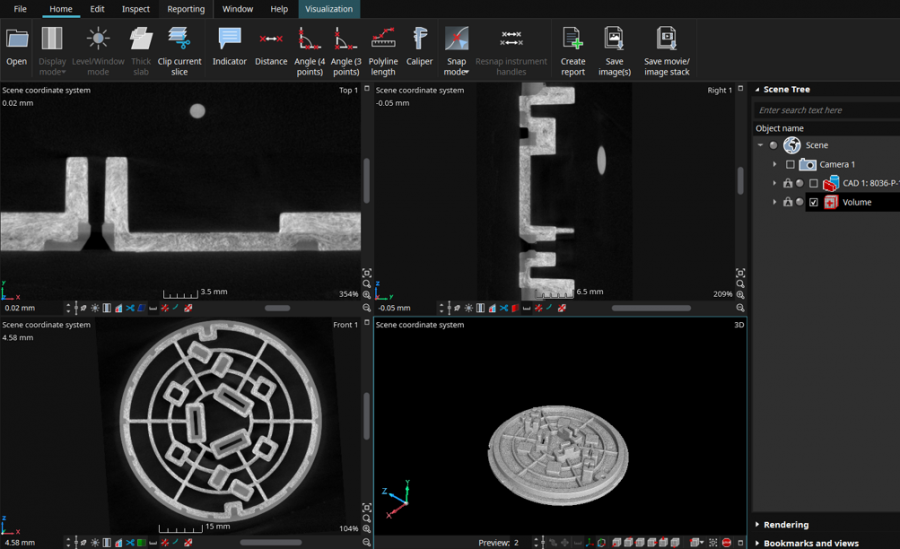This screenshot has width=900, height=549.
Task: Check the Camera 1 visibility checkbox
Action: coord(790,164)
